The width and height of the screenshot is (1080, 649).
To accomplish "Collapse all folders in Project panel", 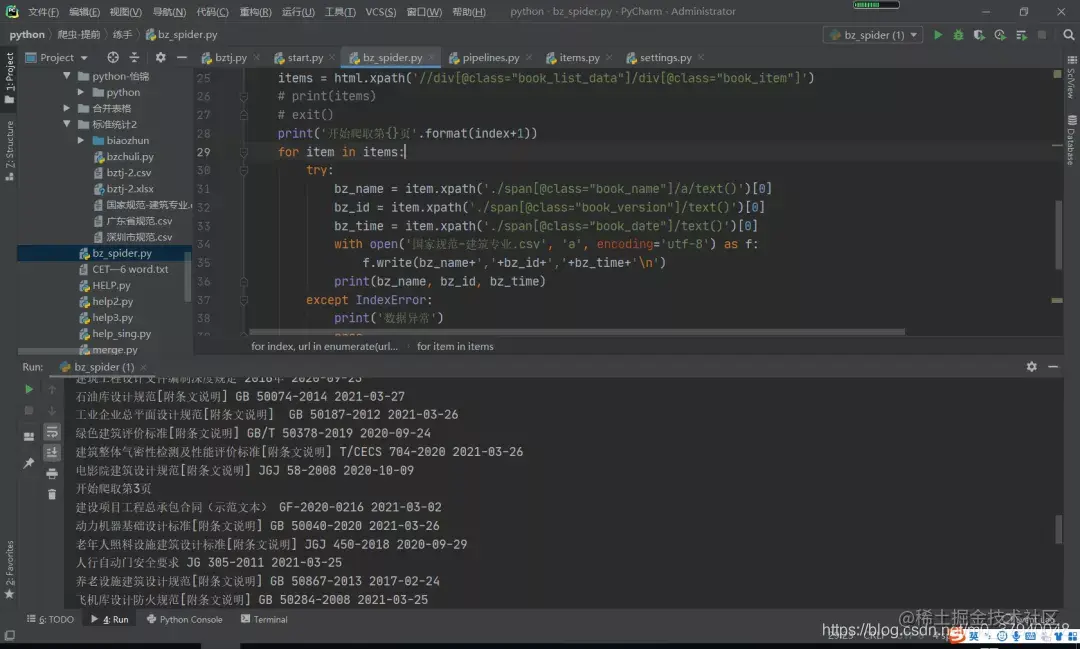I will pyautogui.click(x=134, y=57).
